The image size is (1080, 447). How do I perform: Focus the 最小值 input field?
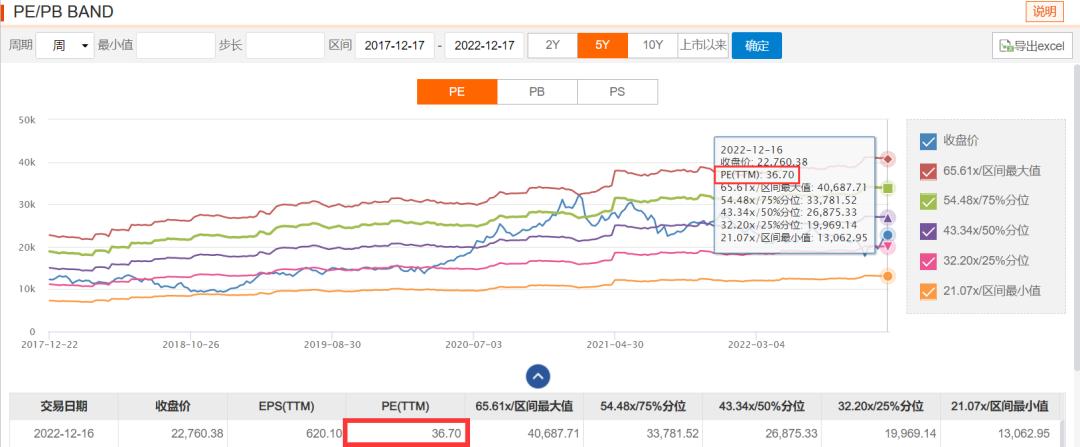tap(176, 45)
